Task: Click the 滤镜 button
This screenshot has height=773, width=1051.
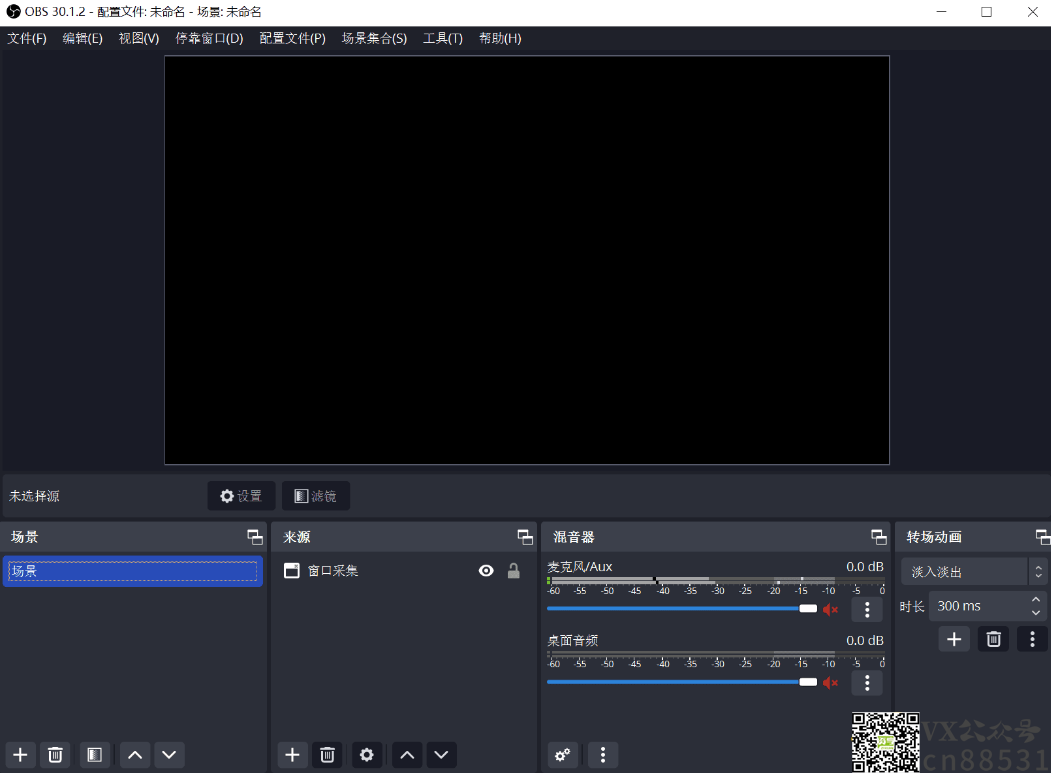Action: (x=316, y=495)
